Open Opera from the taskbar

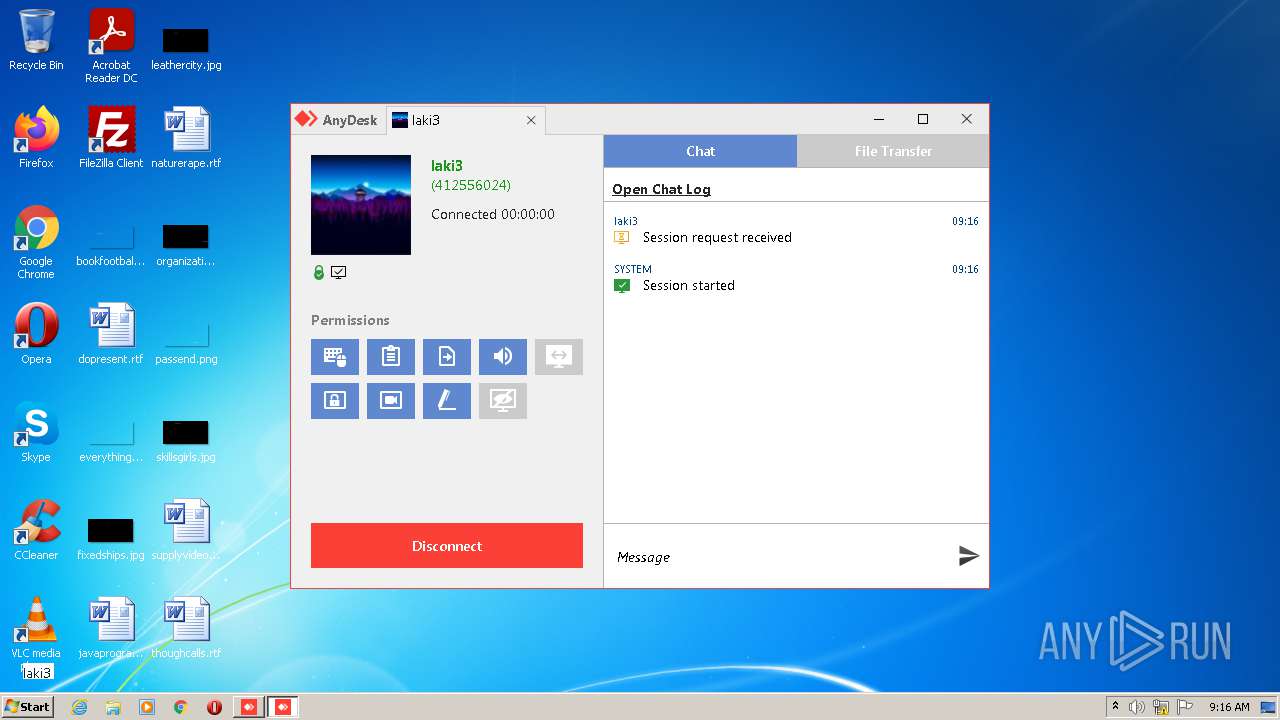point(214,707)
